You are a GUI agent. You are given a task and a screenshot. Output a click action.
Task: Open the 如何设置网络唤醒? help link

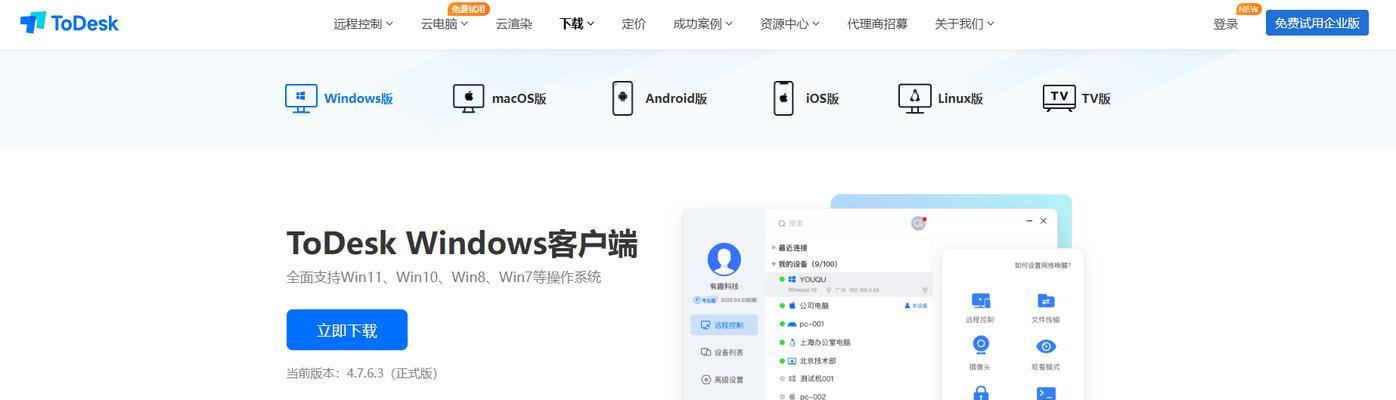point(1043,265)
